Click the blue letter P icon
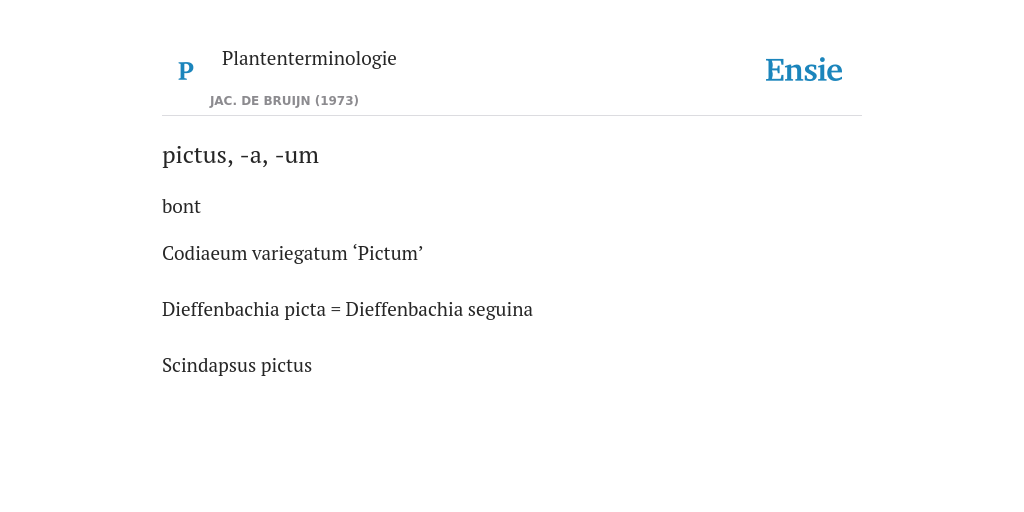1024x512 pixels. pos(185,71)
